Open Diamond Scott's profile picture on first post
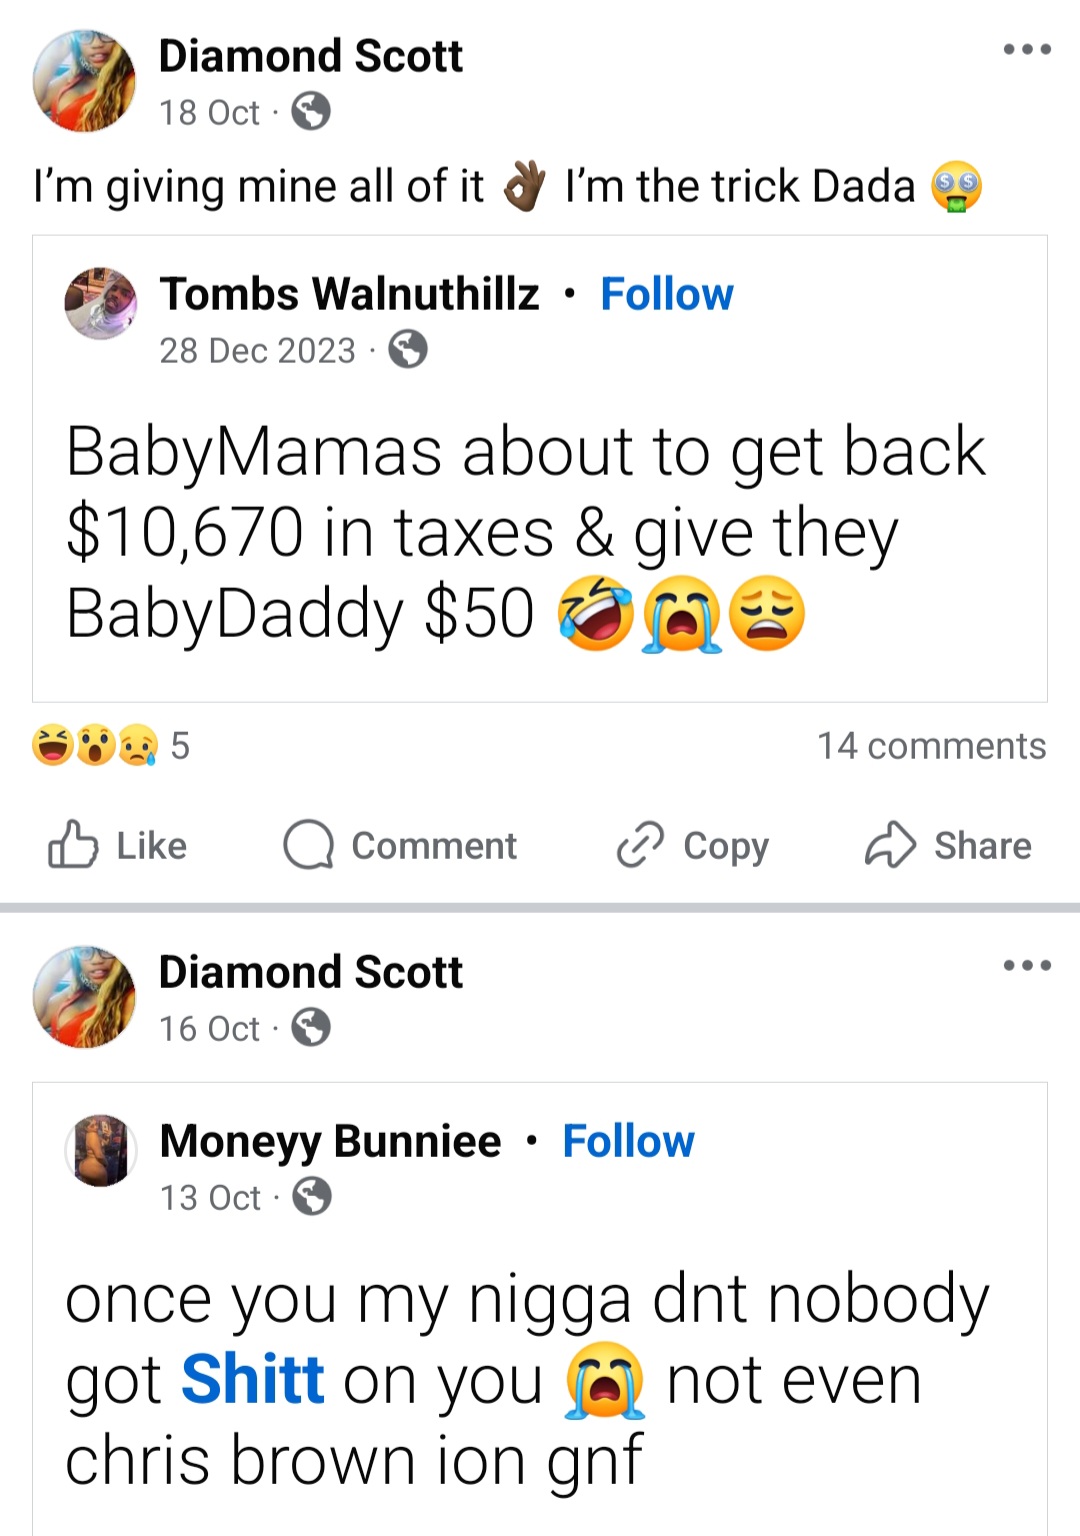 [x=84, y=80]
